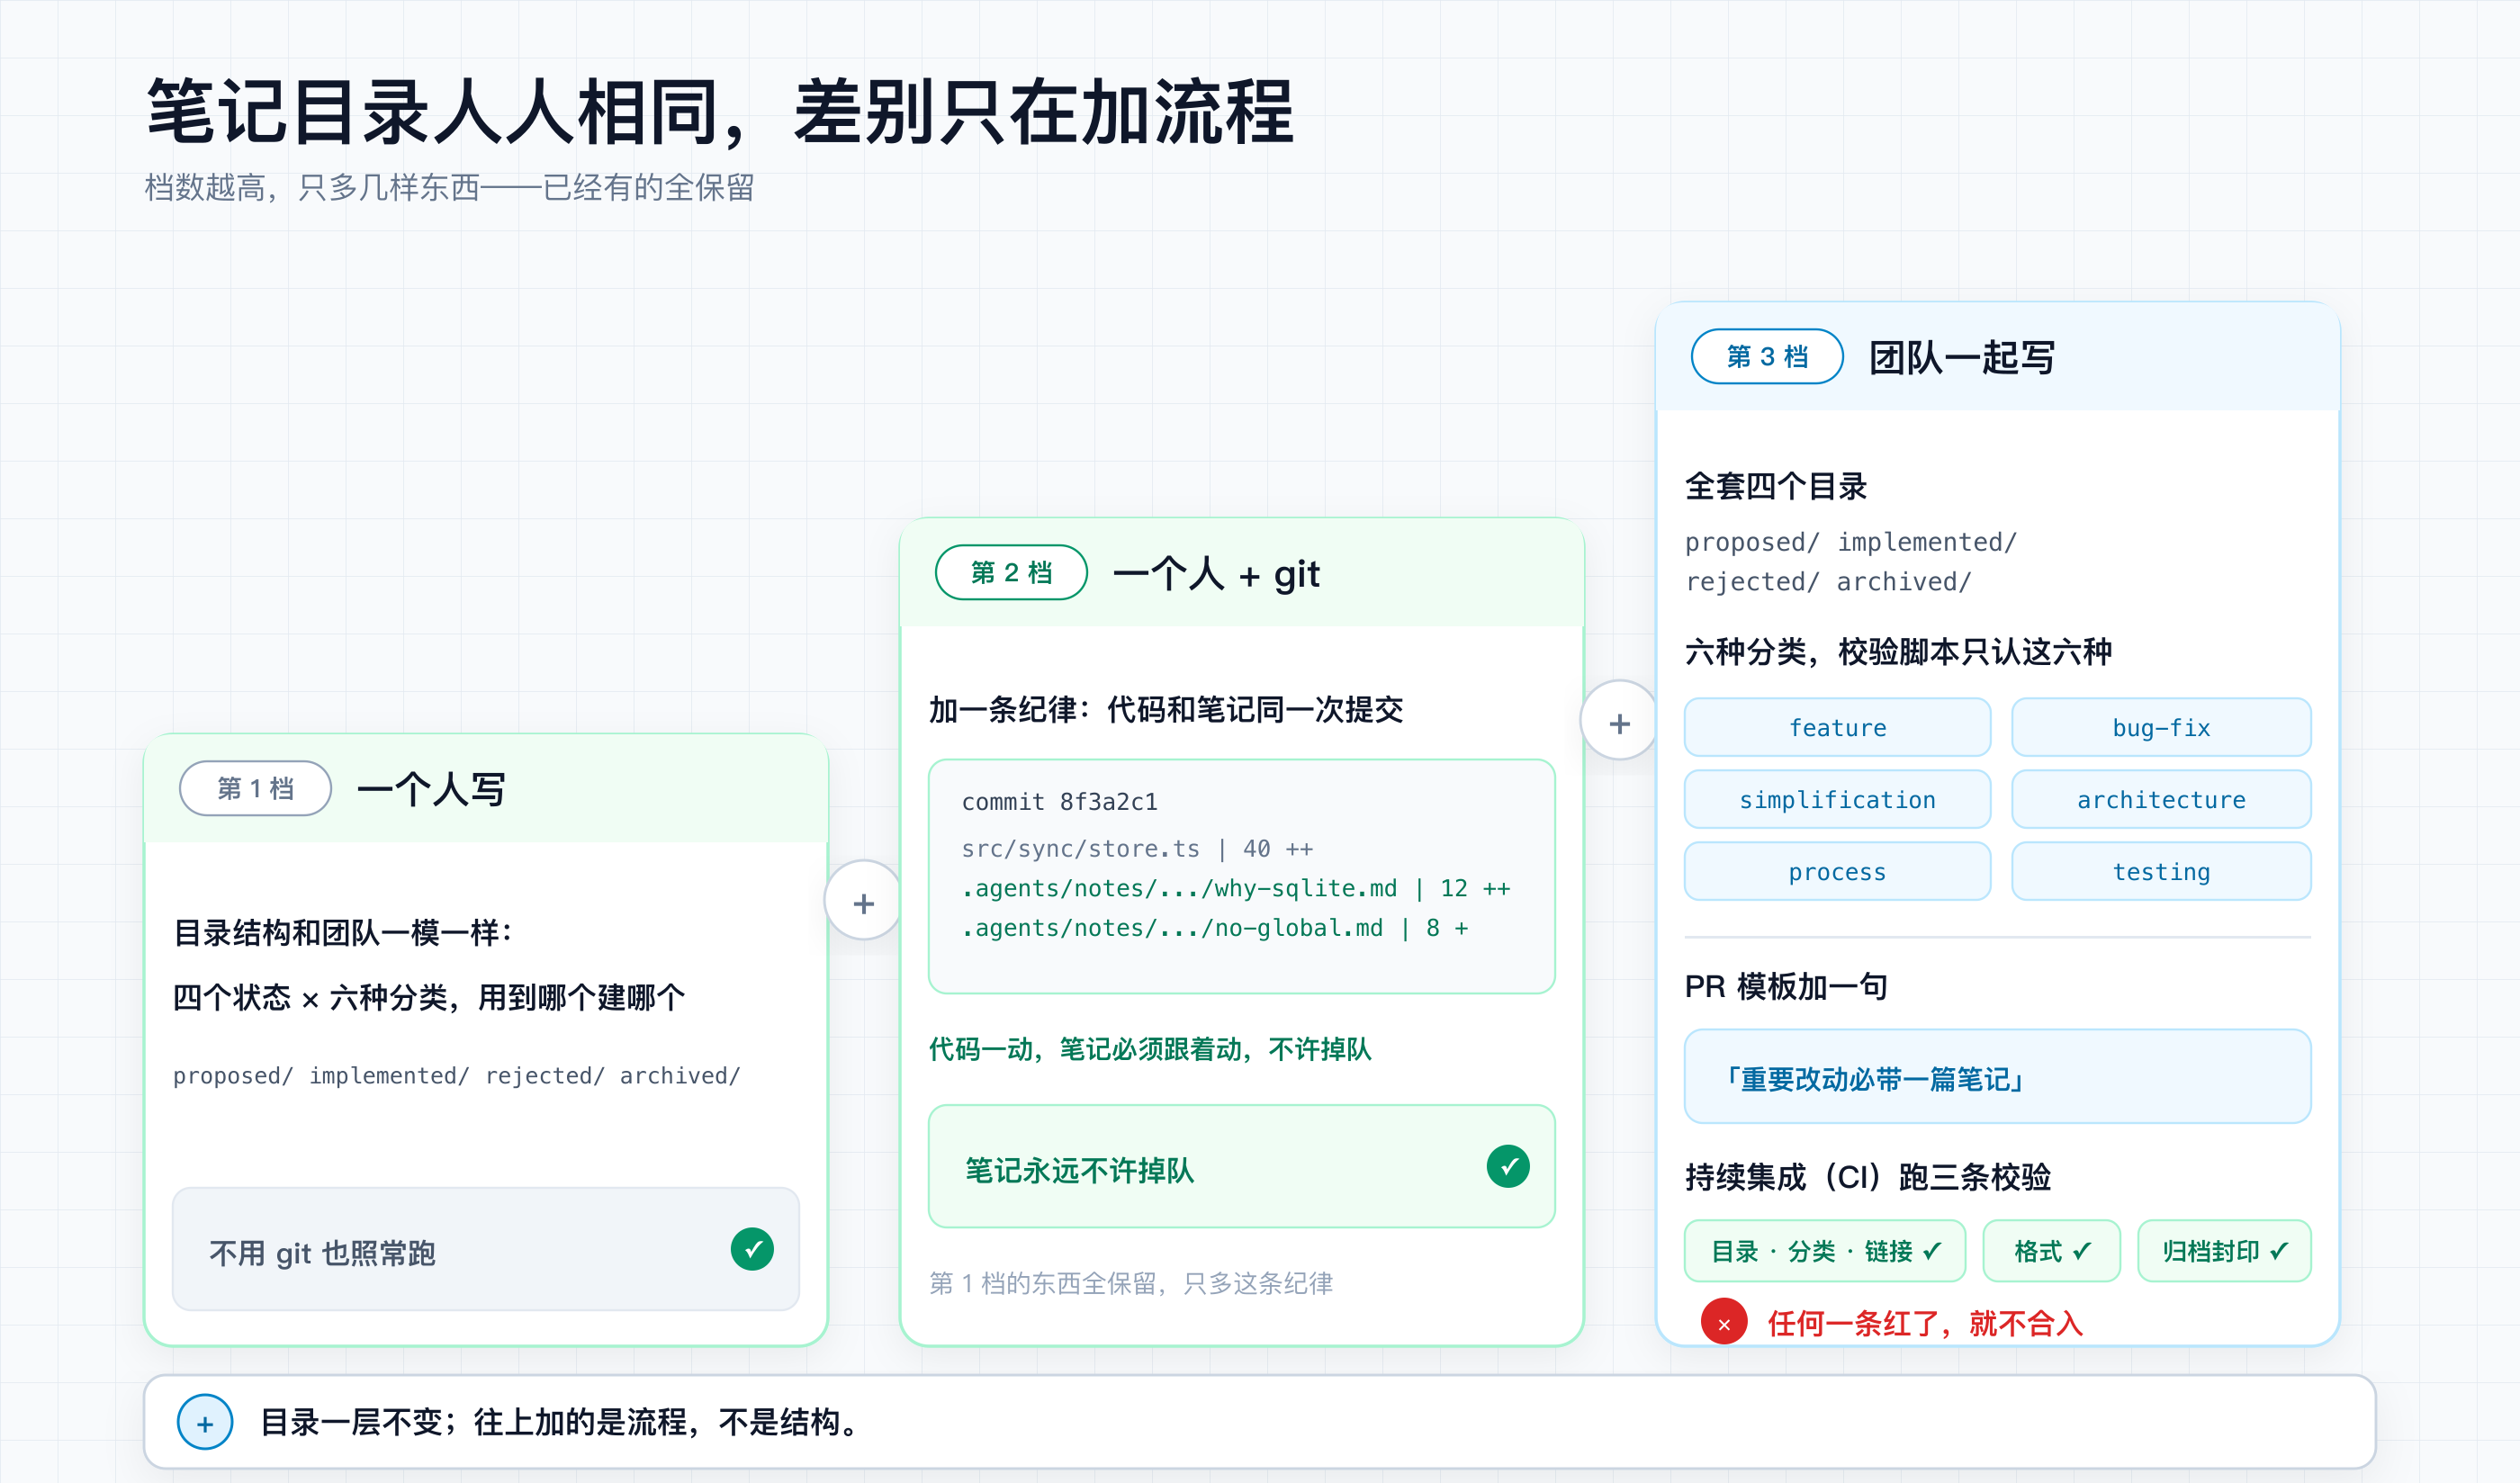Click the 一个人 + git card title
Viewport: 2520px width, 1483px height.
[1216, 573]
